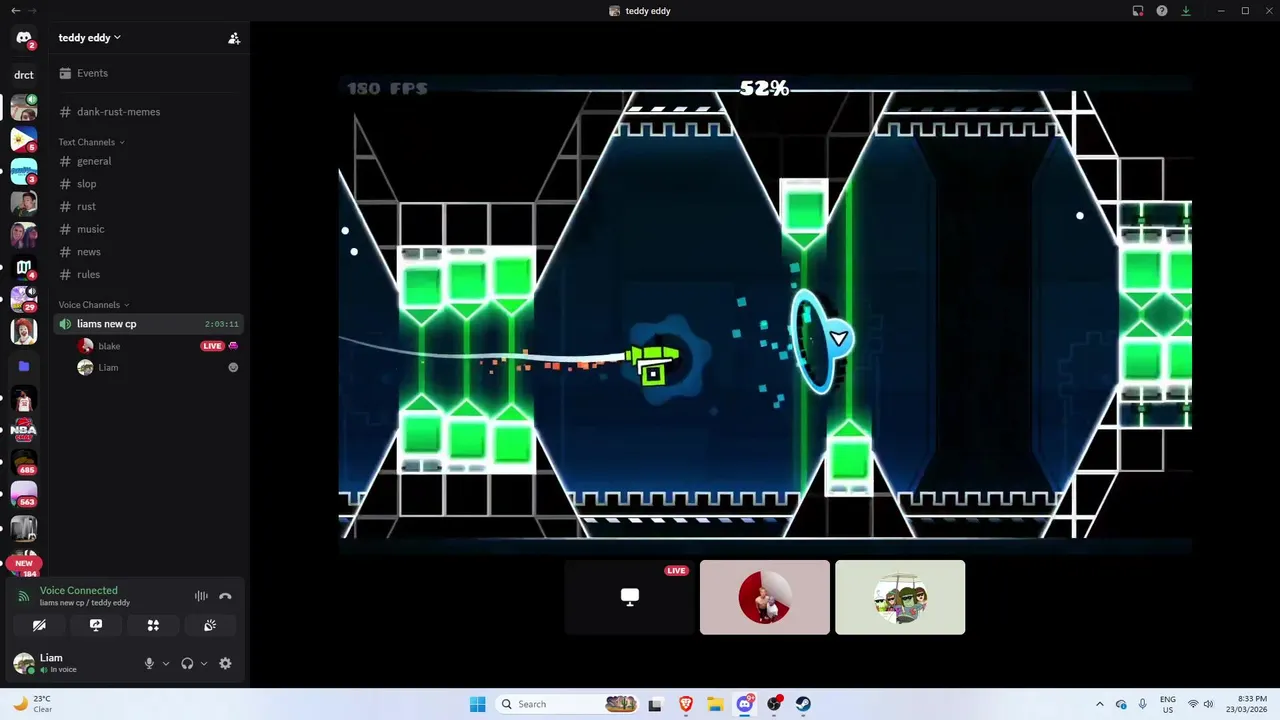Open the Philippine flag server icon
1280x720 pixels.
pos(24,139)
